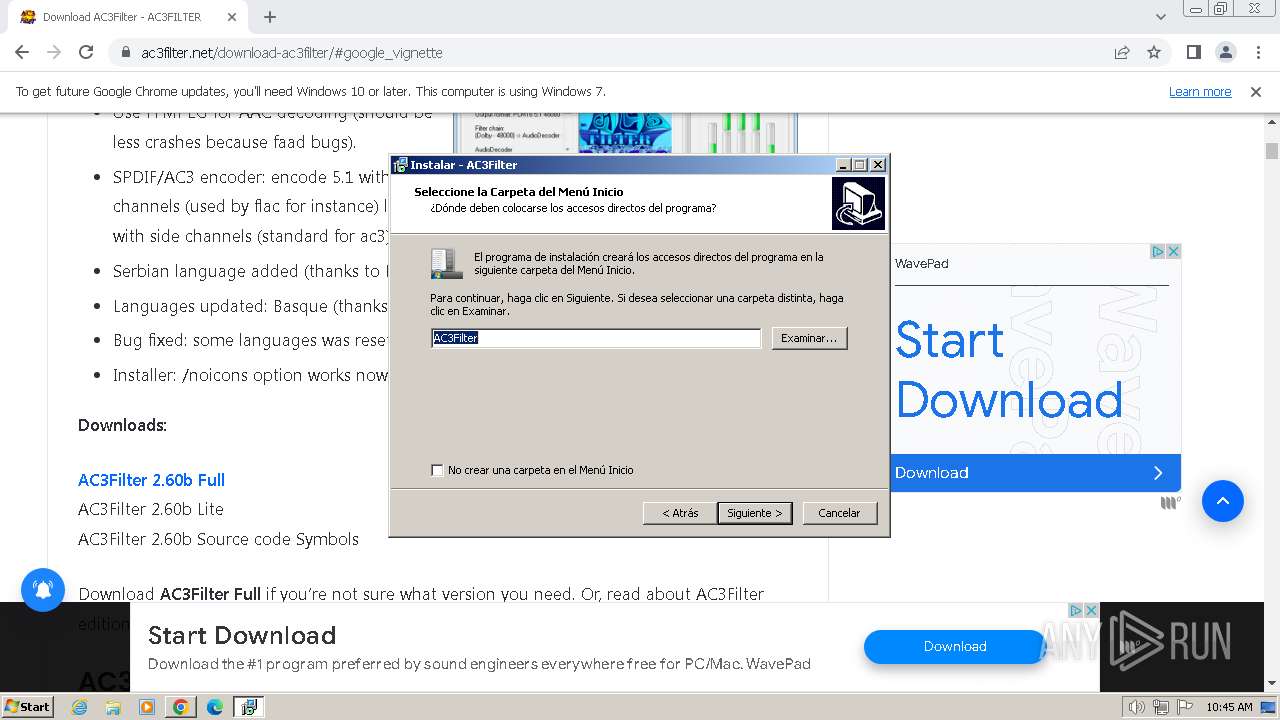Image resolution: width=1280 pixels, height=720 pixels.
Task: Click the 'Downloads:' heading text
Action: [x=122, y=425]
